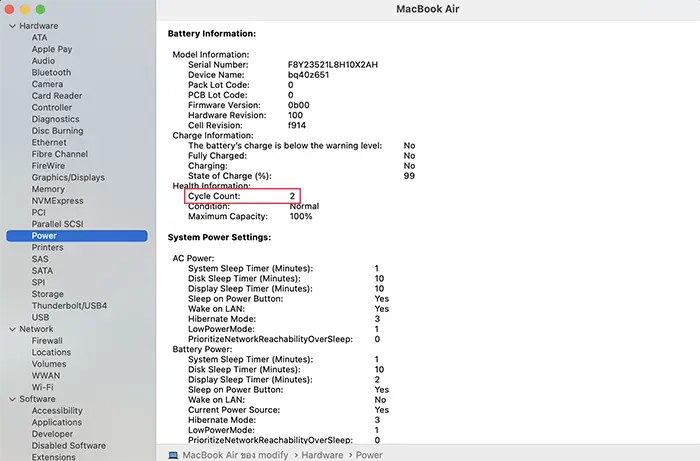Select Locations under Network
700x461 pixels.
tap(51, 352)
